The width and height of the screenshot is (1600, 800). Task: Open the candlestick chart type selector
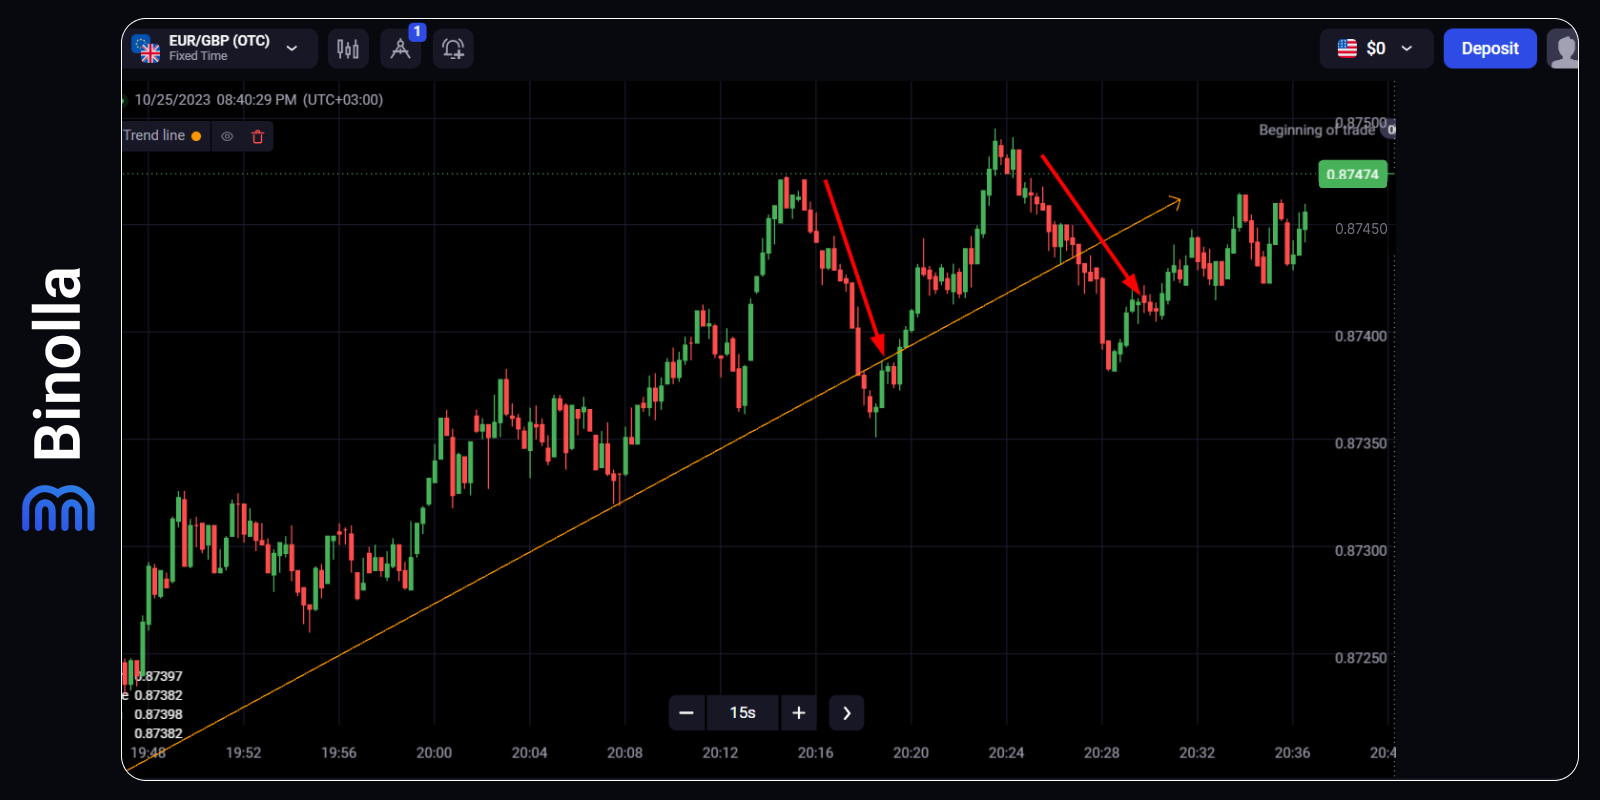tap(348, 49)
